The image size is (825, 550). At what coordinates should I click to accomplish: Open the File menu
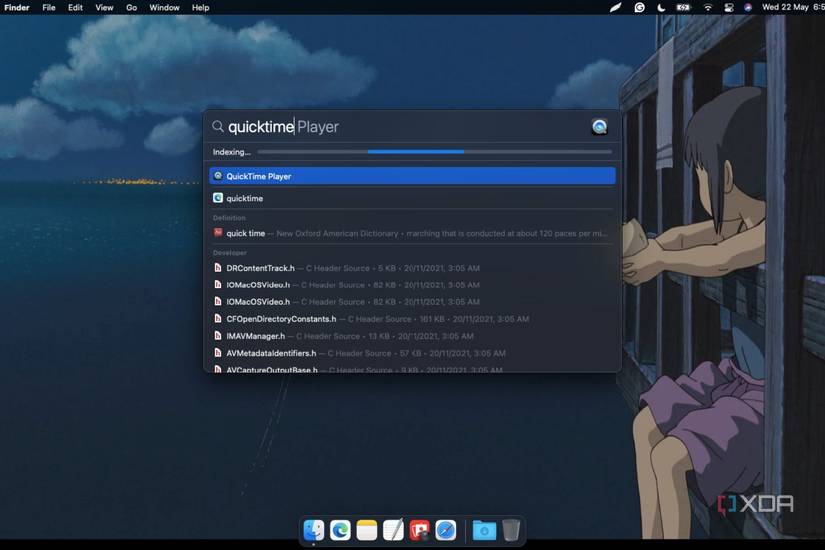point(49,7)
